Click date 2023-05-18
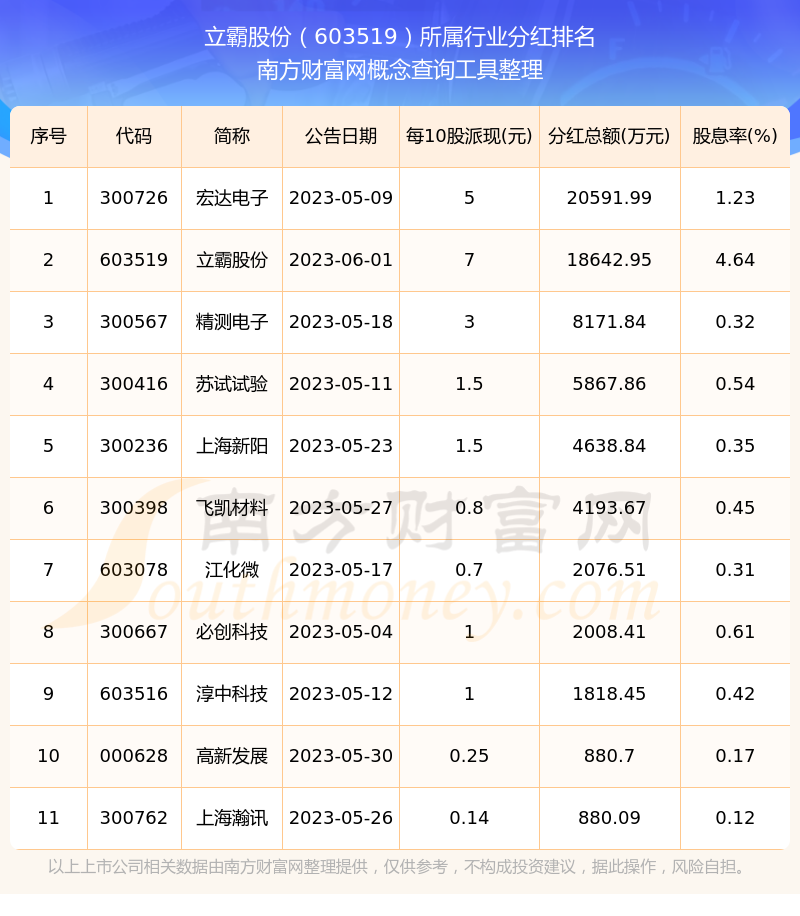Screen dimensions: 800x916 341,322
